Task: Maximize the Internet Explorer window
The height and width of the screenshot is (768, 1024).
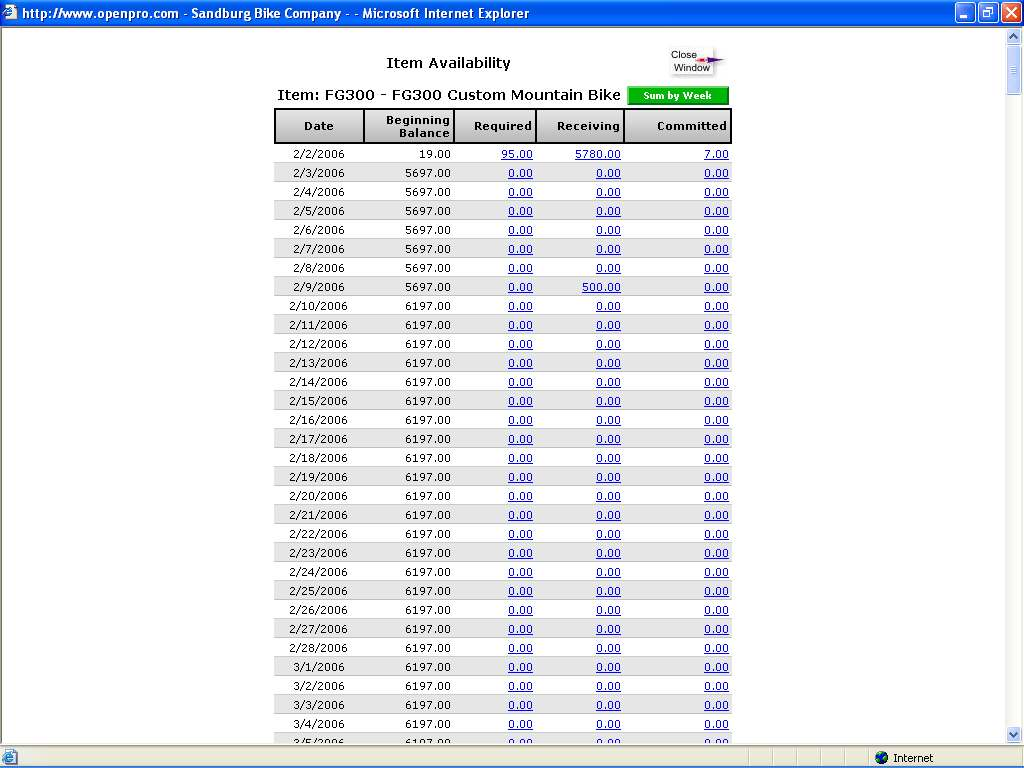Action: click(987, 13)
